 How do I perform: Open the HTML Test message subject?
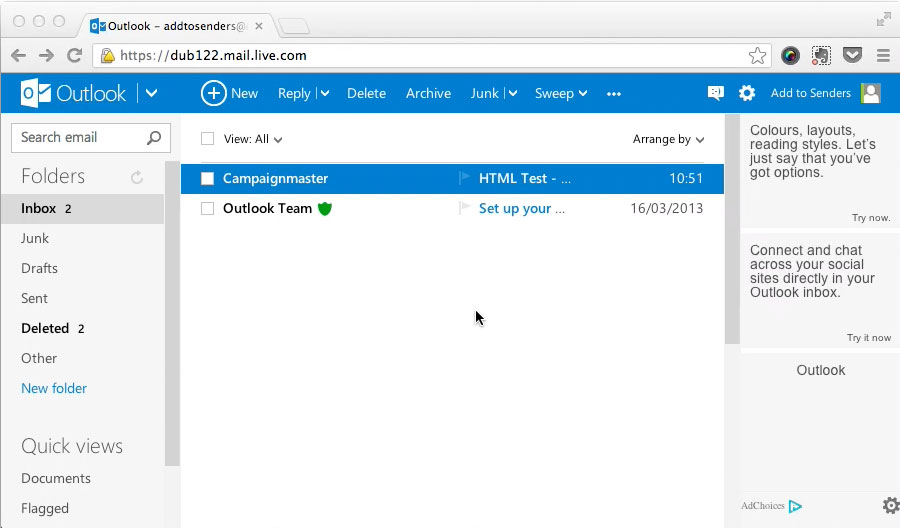point(525,178)
